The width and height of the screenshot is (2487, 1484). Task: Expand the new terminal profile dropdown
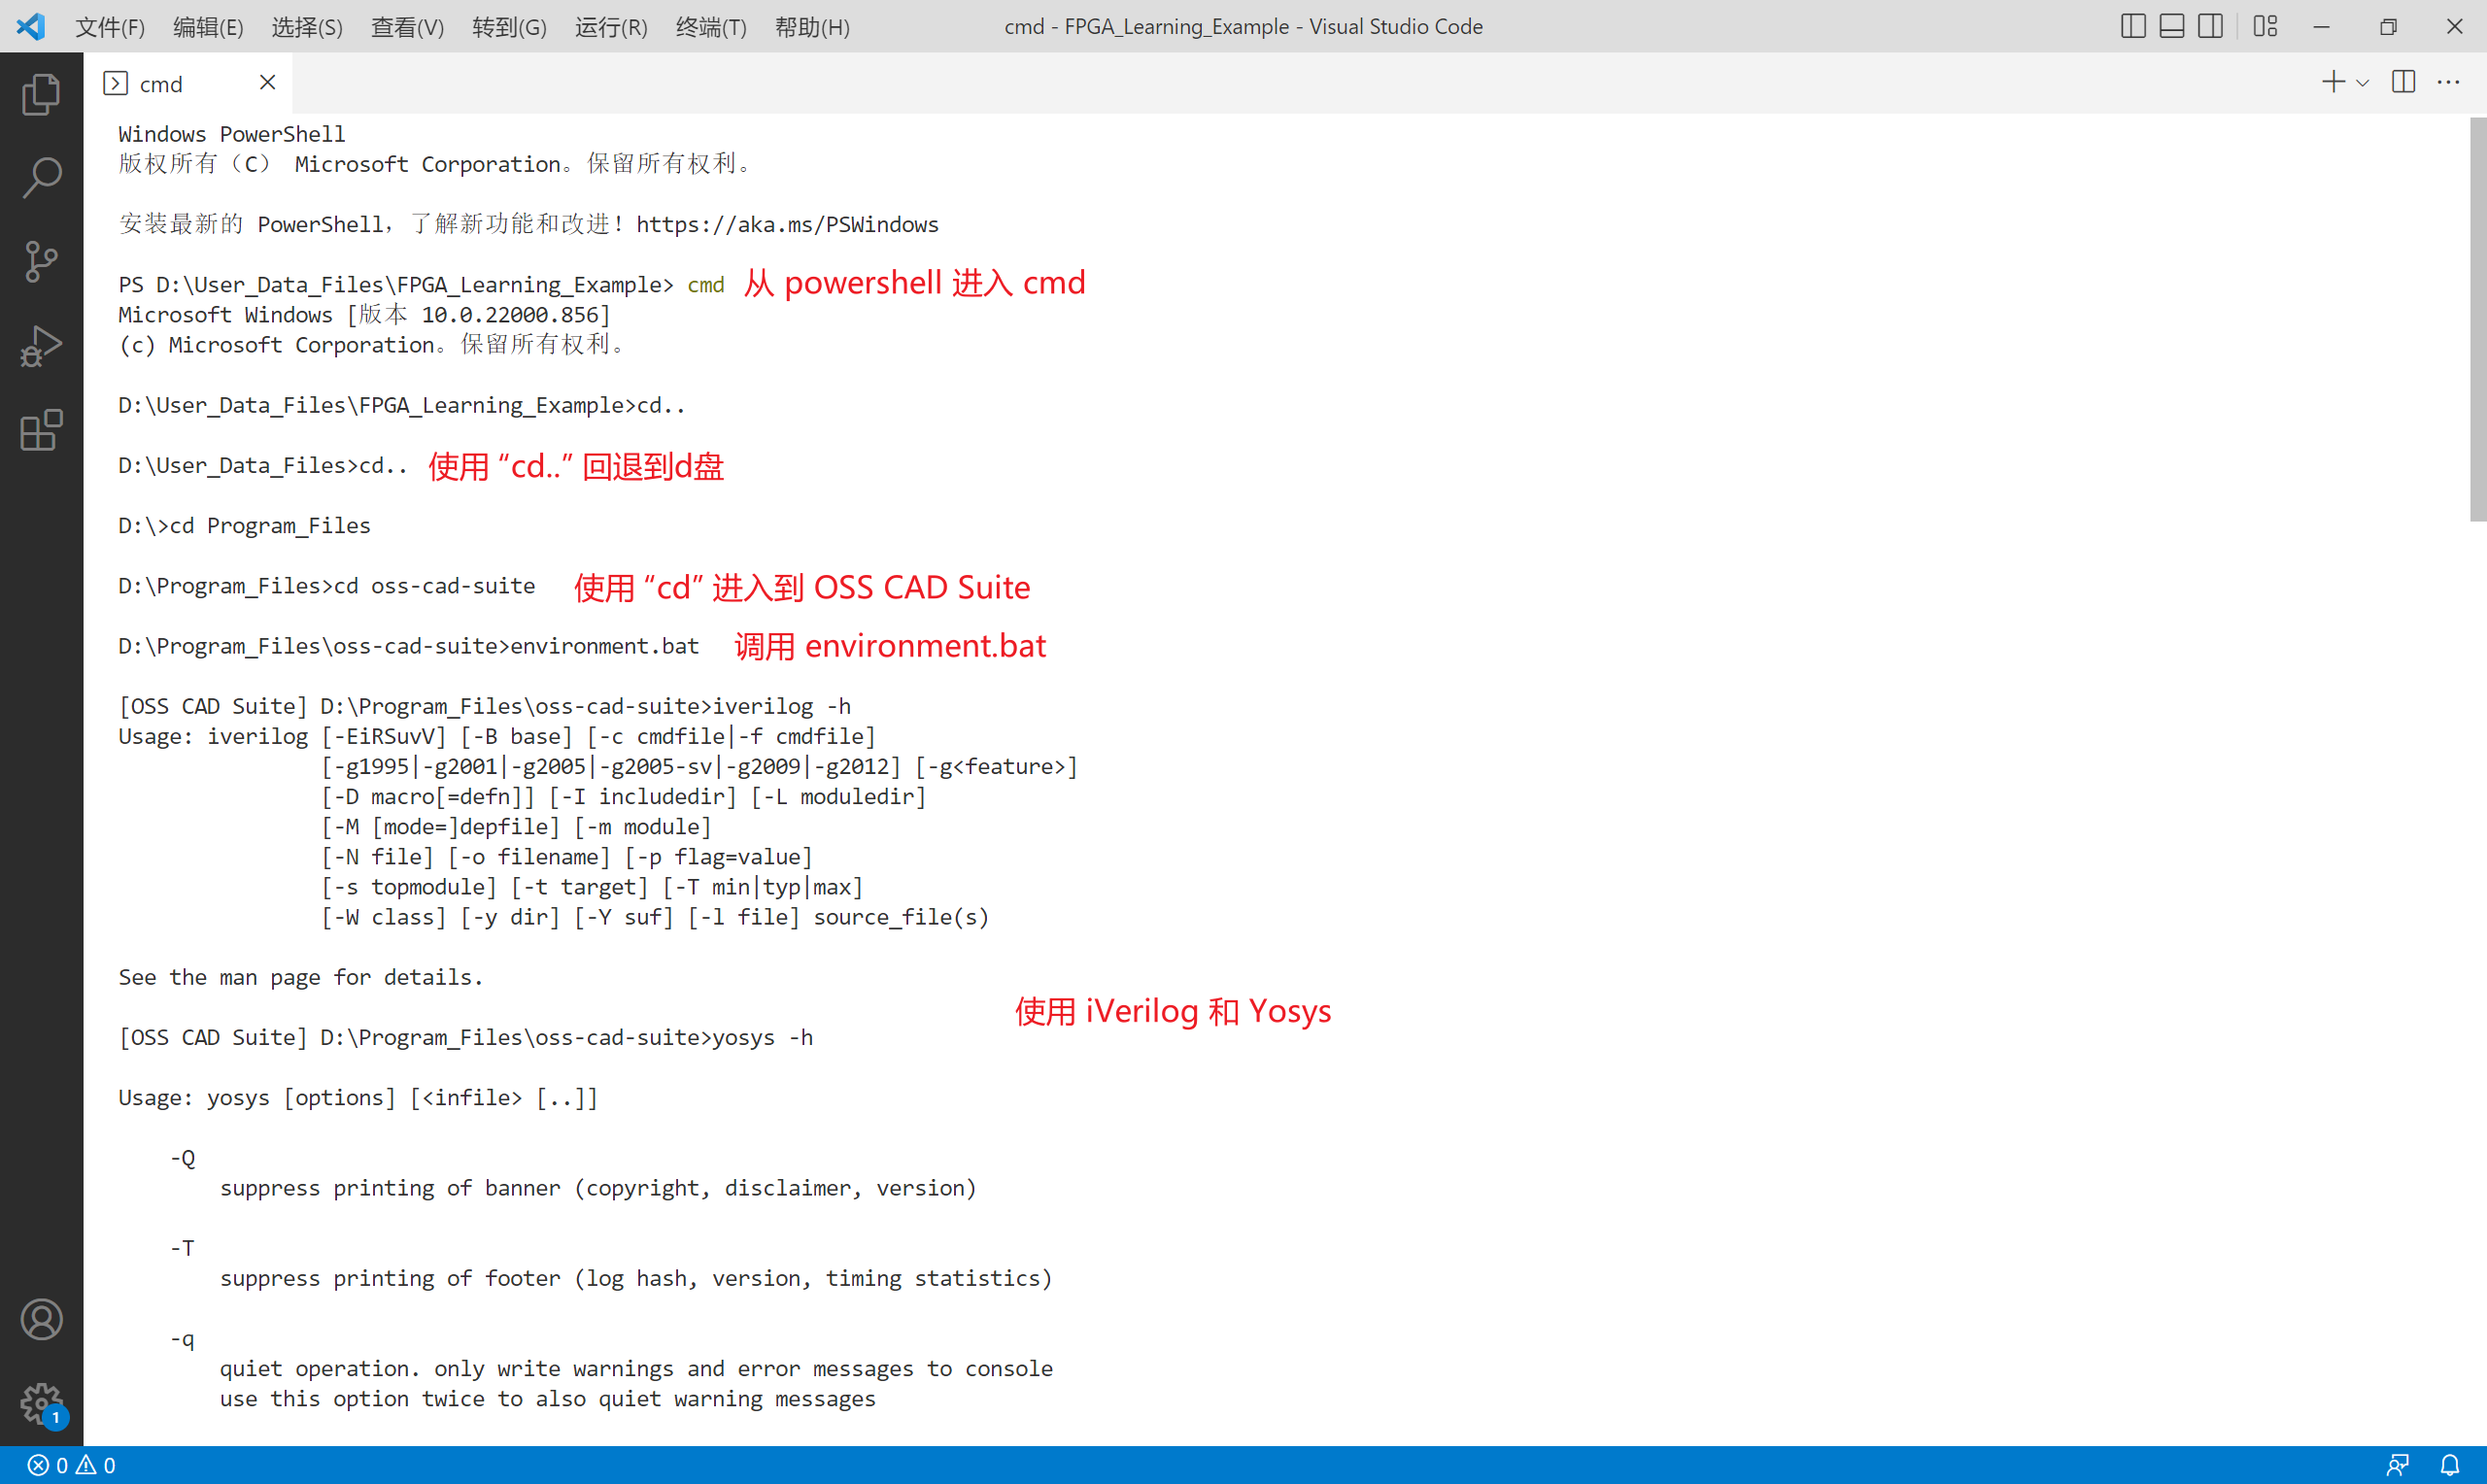2362,83
